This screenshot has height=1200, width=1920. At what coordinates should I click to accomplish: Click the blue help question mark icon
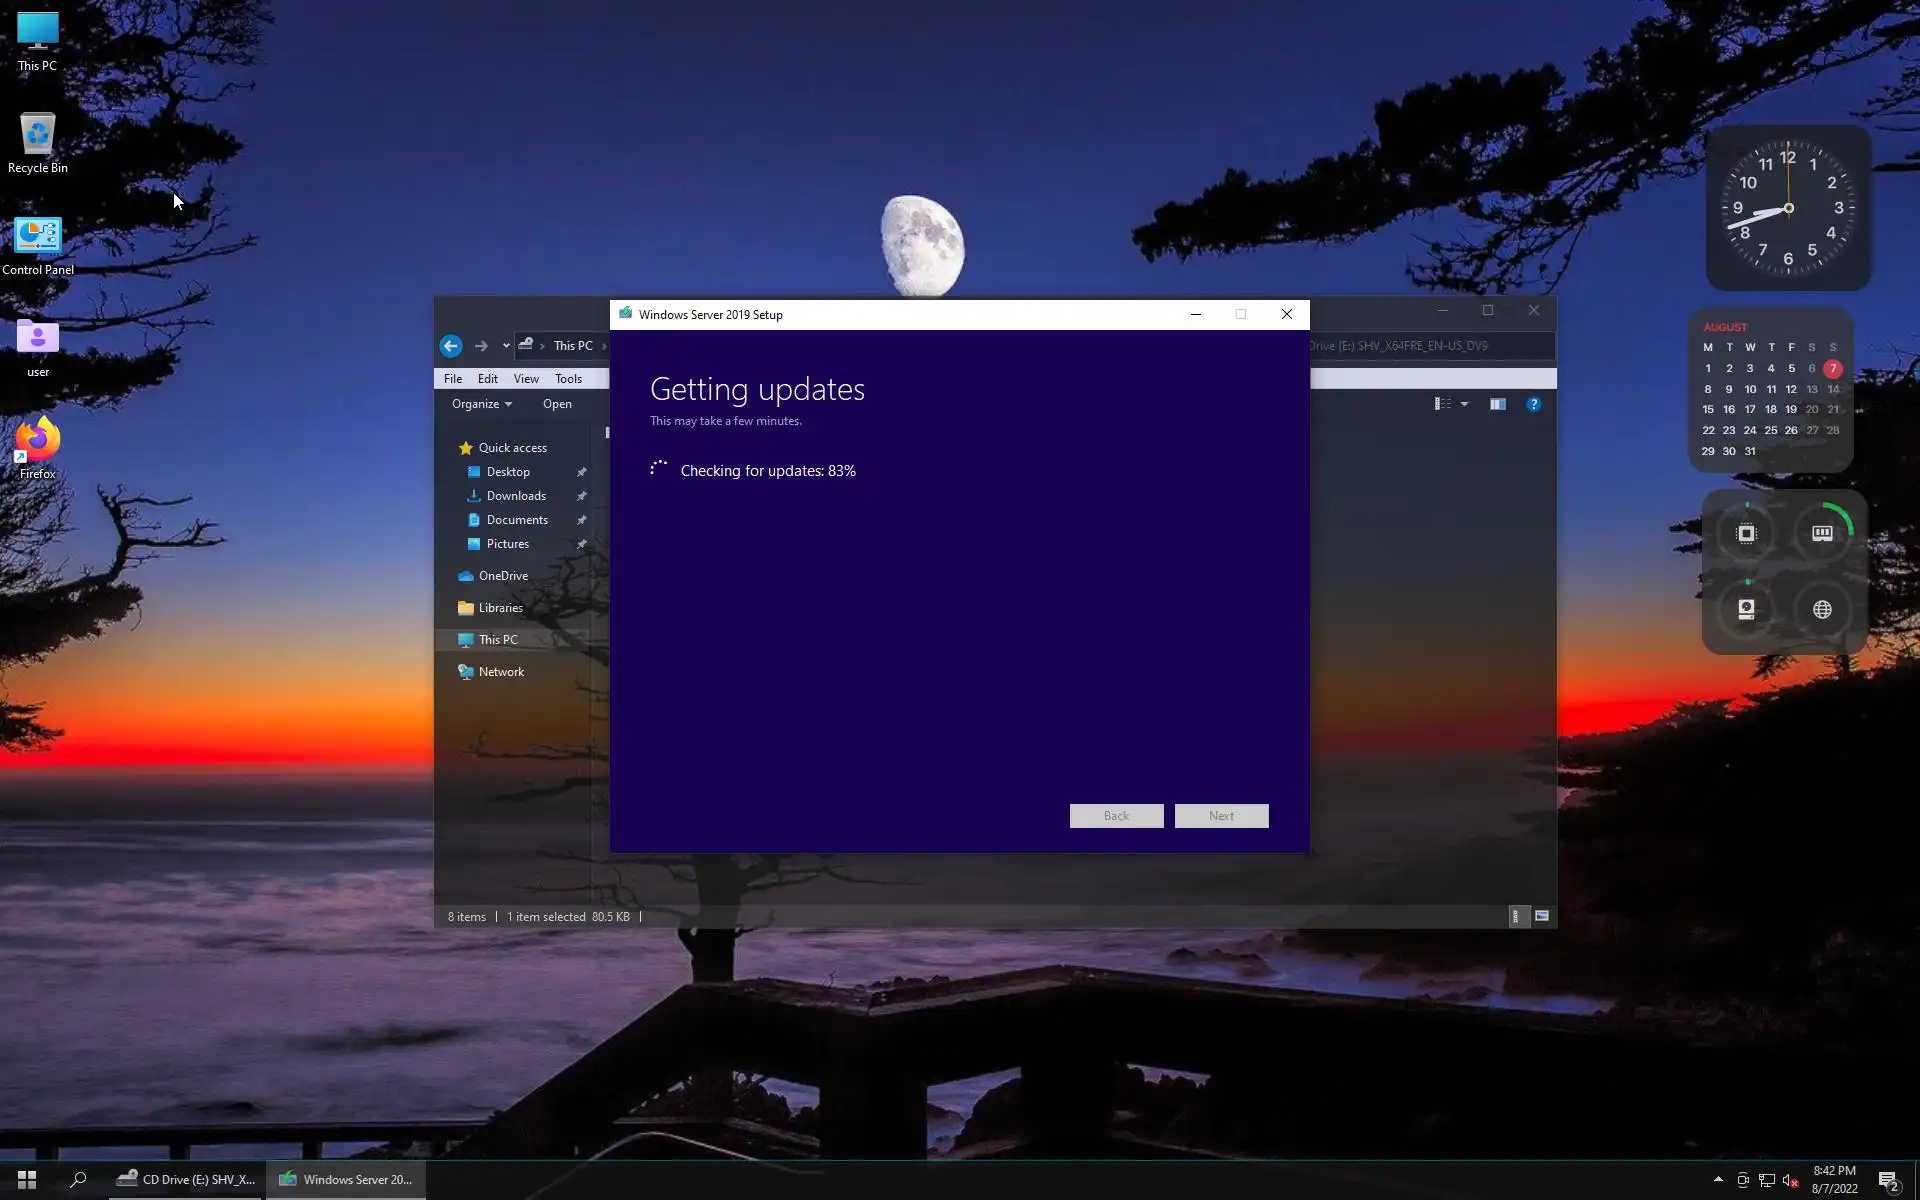coord(1533,404)
